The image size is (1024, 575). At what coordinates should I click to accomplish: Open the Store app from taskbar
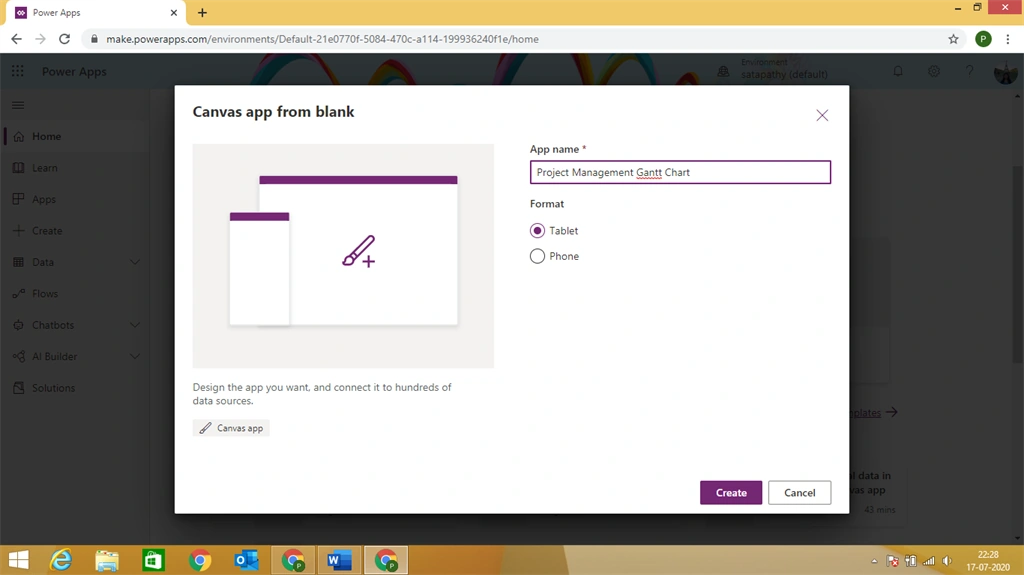[x=153, y=560]
